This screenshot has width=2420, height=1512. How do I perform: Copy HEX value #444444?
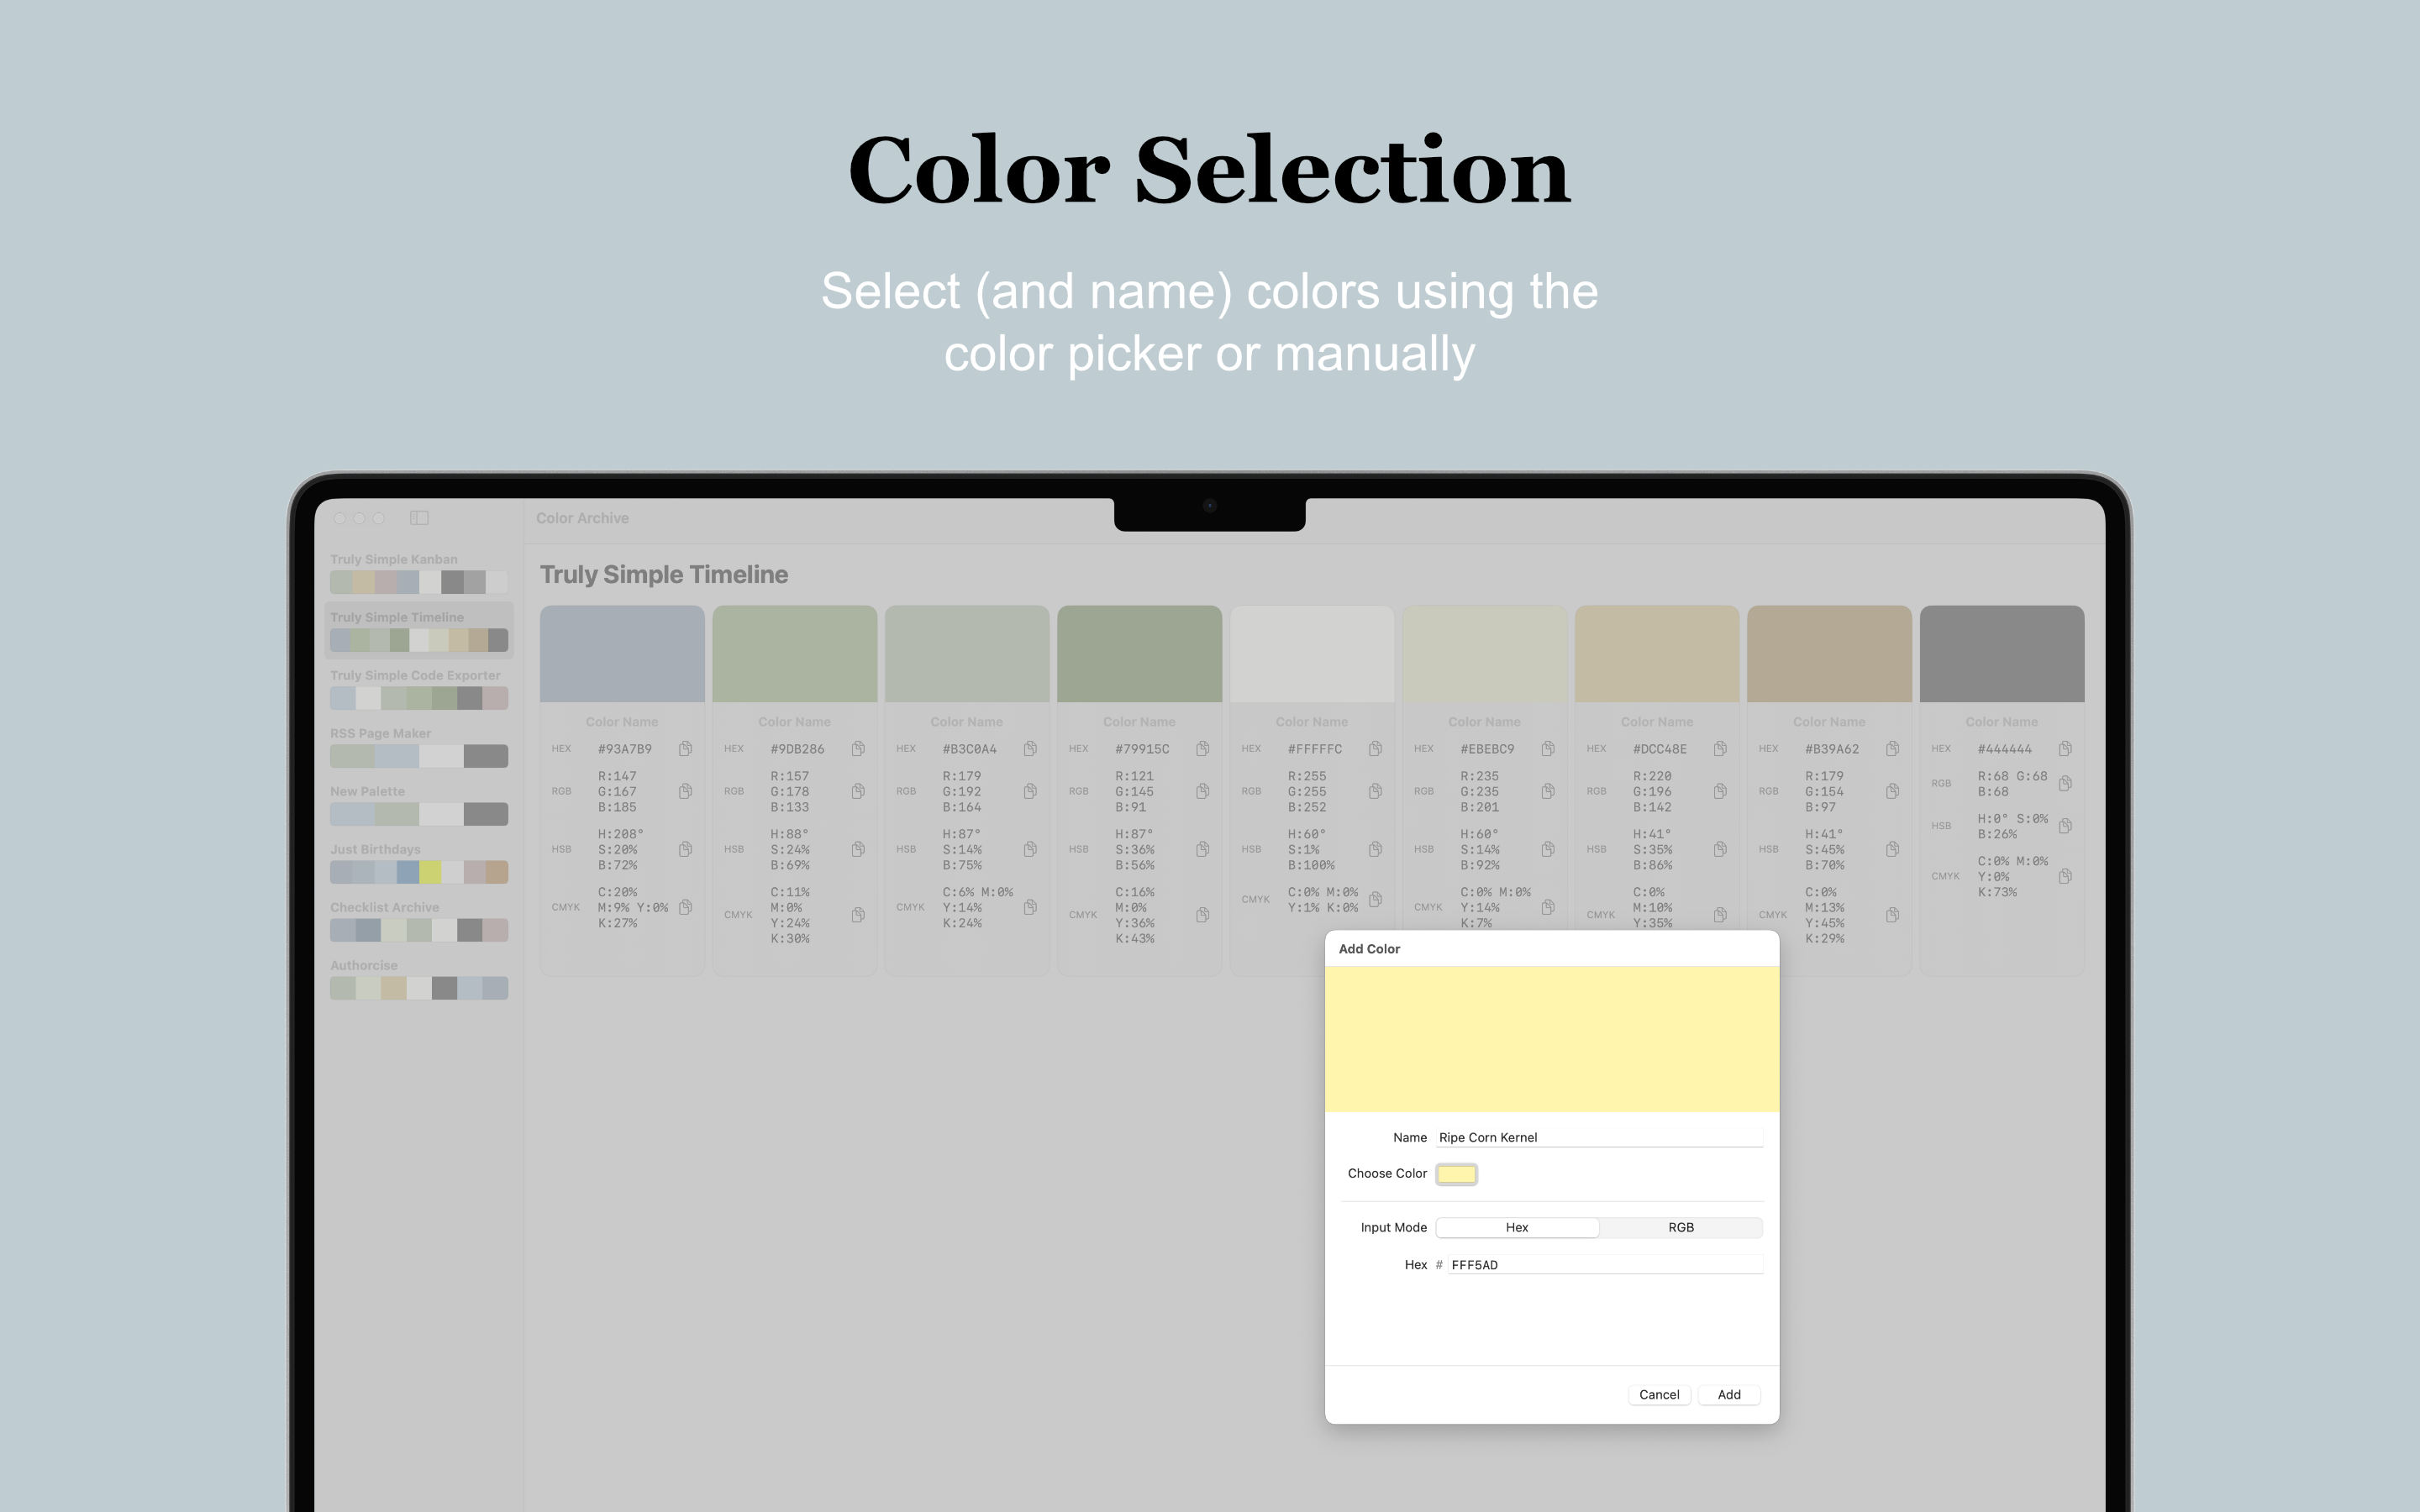tap(2065, 749)
